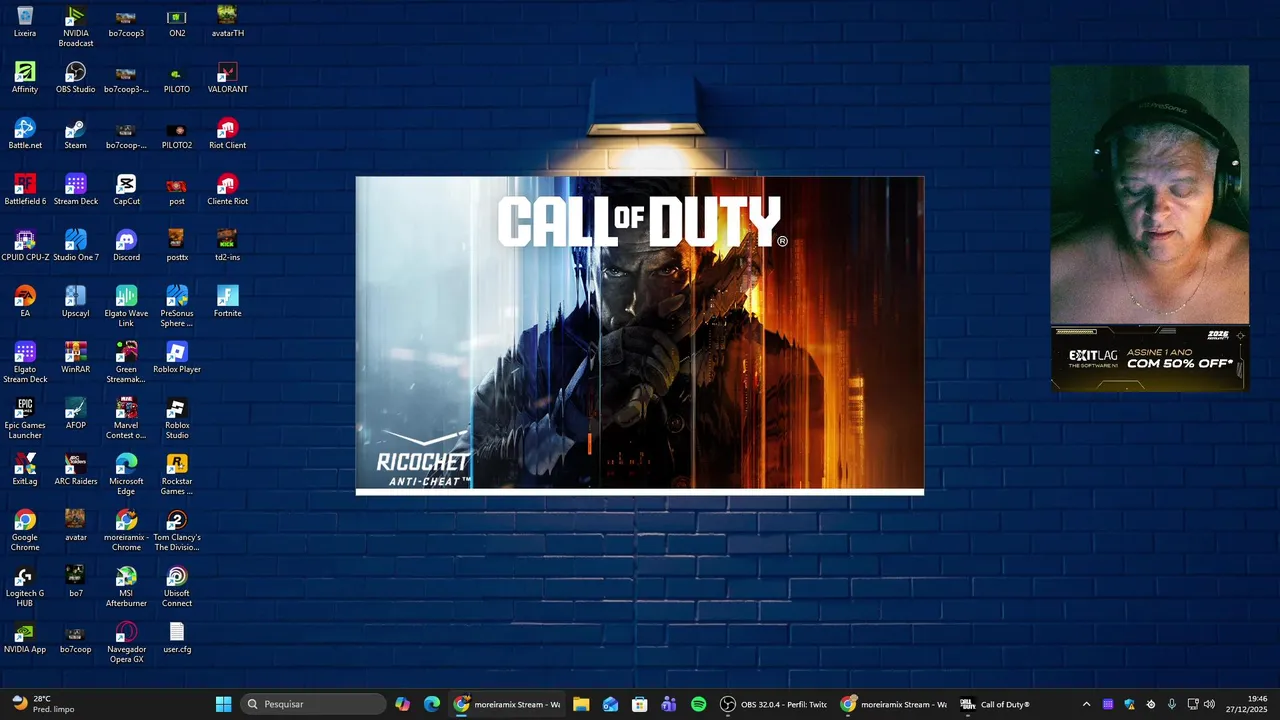Launch Ubisoft Connect from the desktop
The width and height of the screenshot is (1280, 720).
177,587
